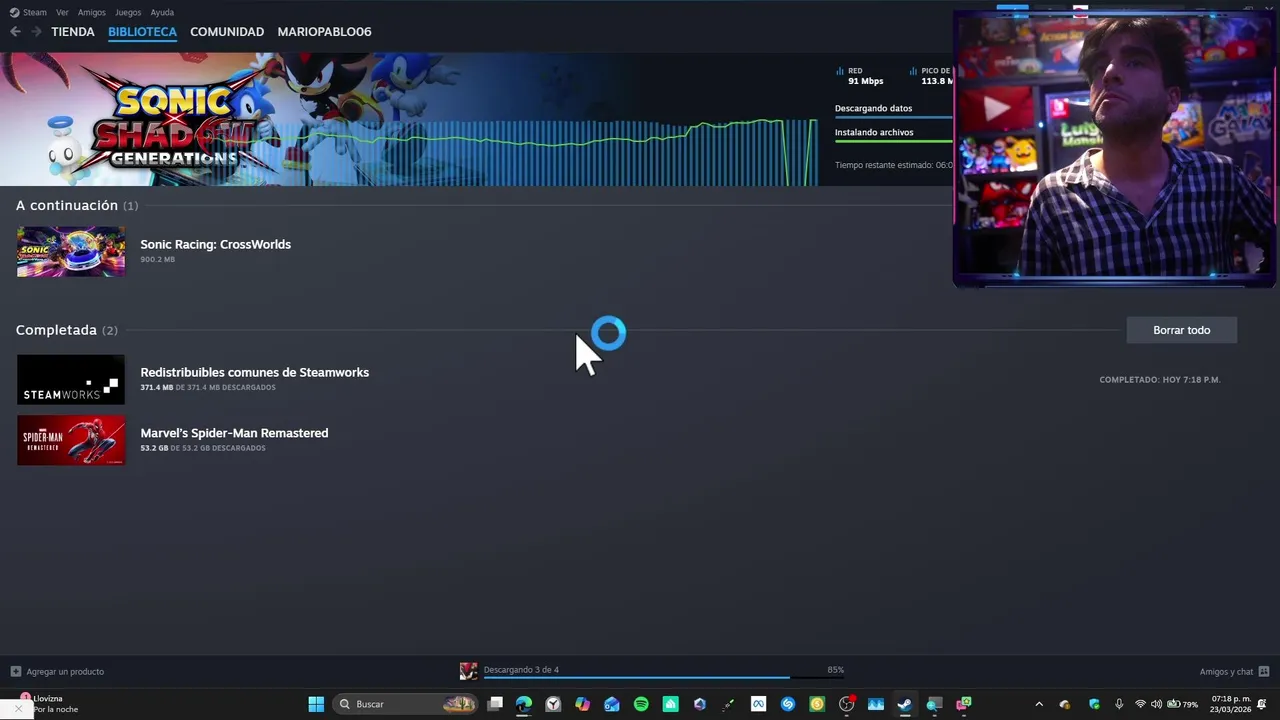Open the Ver menu
This screenshot has width=1280, height=720.
[62, 12]
